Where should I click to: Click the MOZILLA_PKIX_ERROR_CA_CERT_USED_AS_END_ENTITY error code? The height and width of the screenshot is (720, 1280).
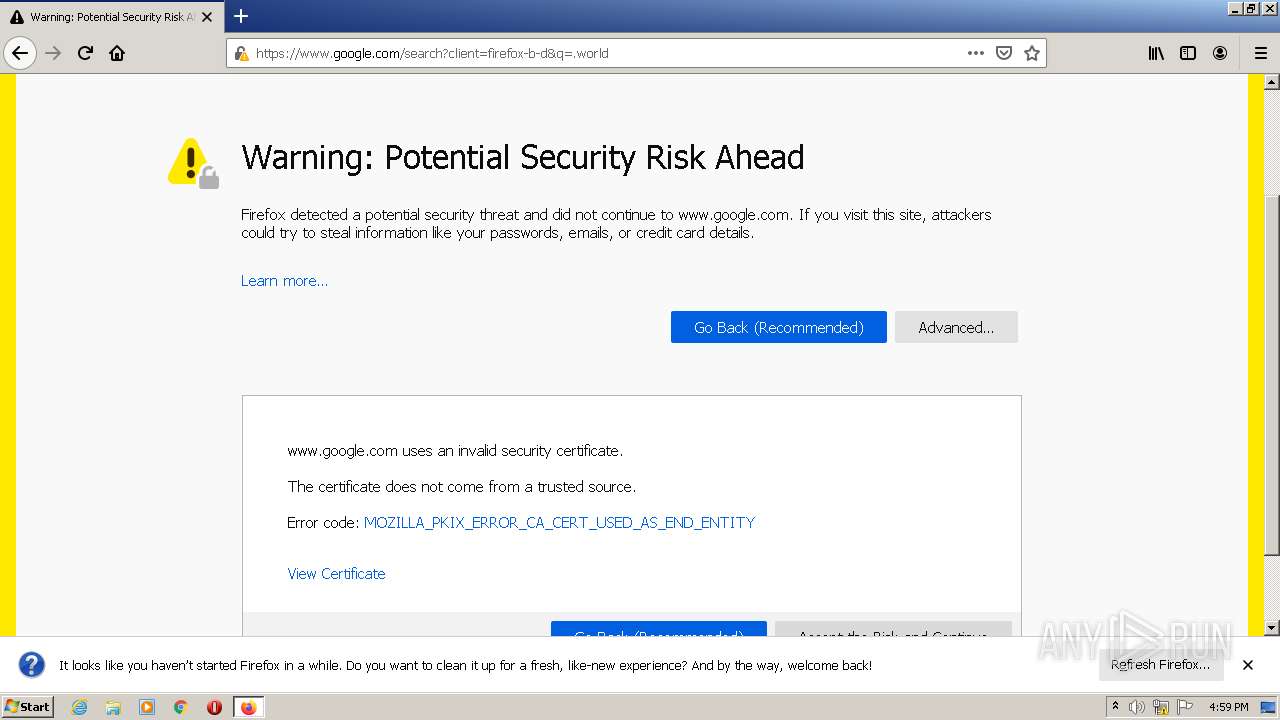click(559, 522)
